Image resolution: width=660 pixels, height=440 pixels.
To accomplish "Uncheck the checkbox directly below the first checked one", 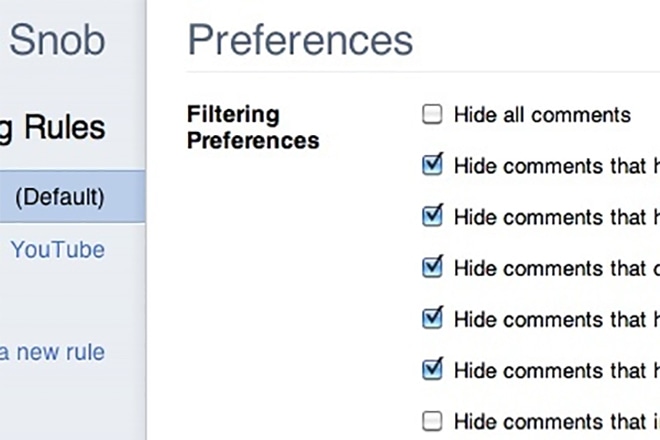I will pos(432,216).
